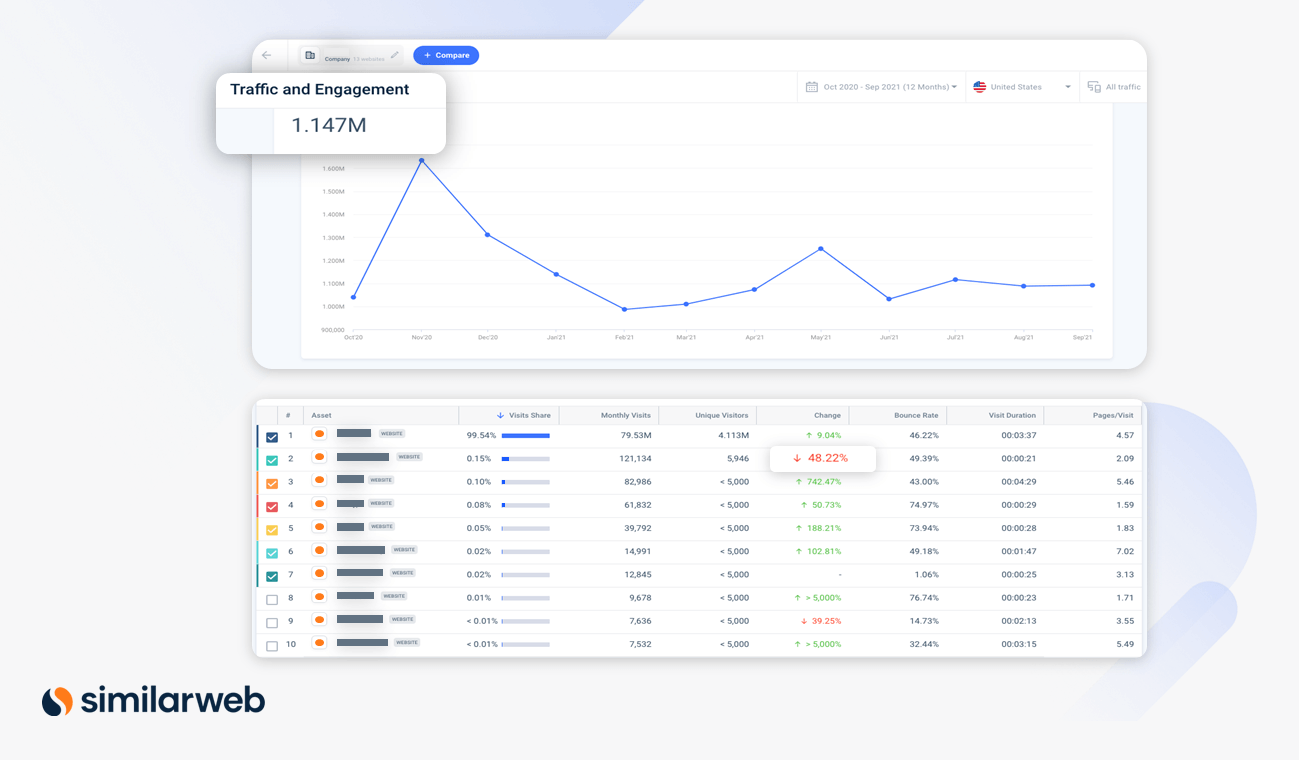The height and width of the screenshot is (760, 1299).
Task: Click the 99.54% visits share bar
Action: (x=526, y=436)
